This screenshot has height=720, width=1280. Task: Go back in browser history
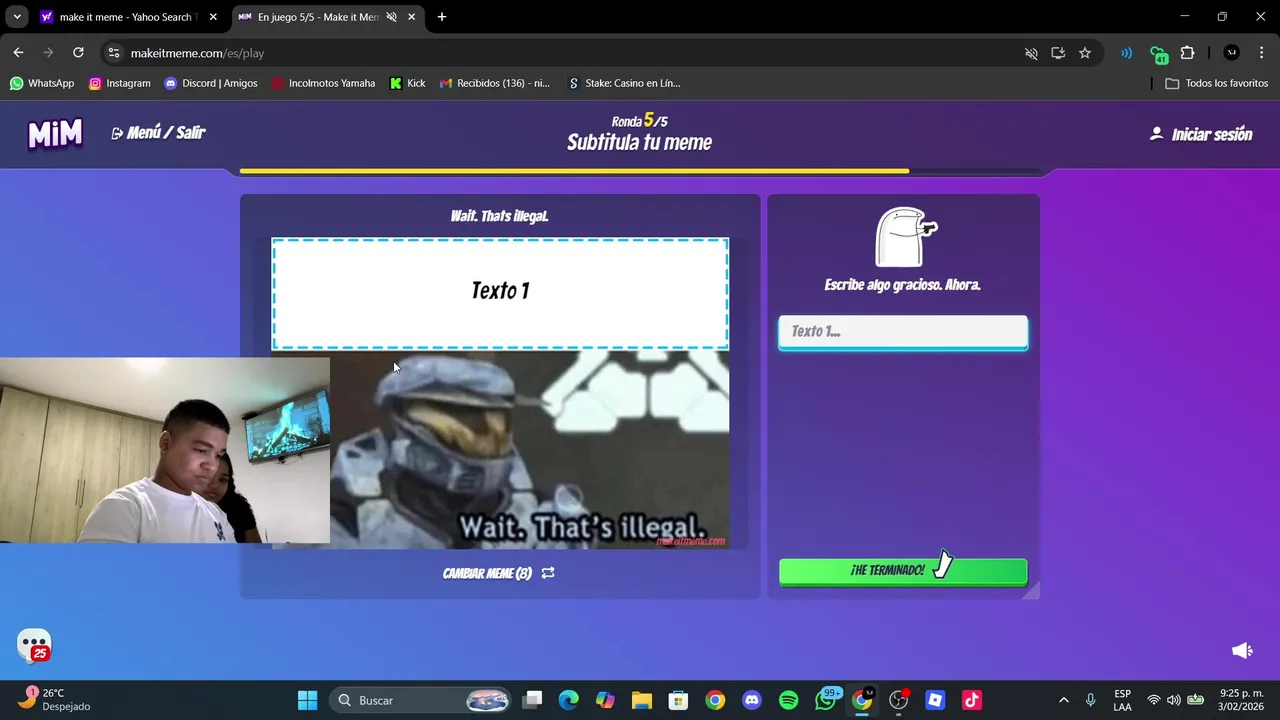click(18, 53)
